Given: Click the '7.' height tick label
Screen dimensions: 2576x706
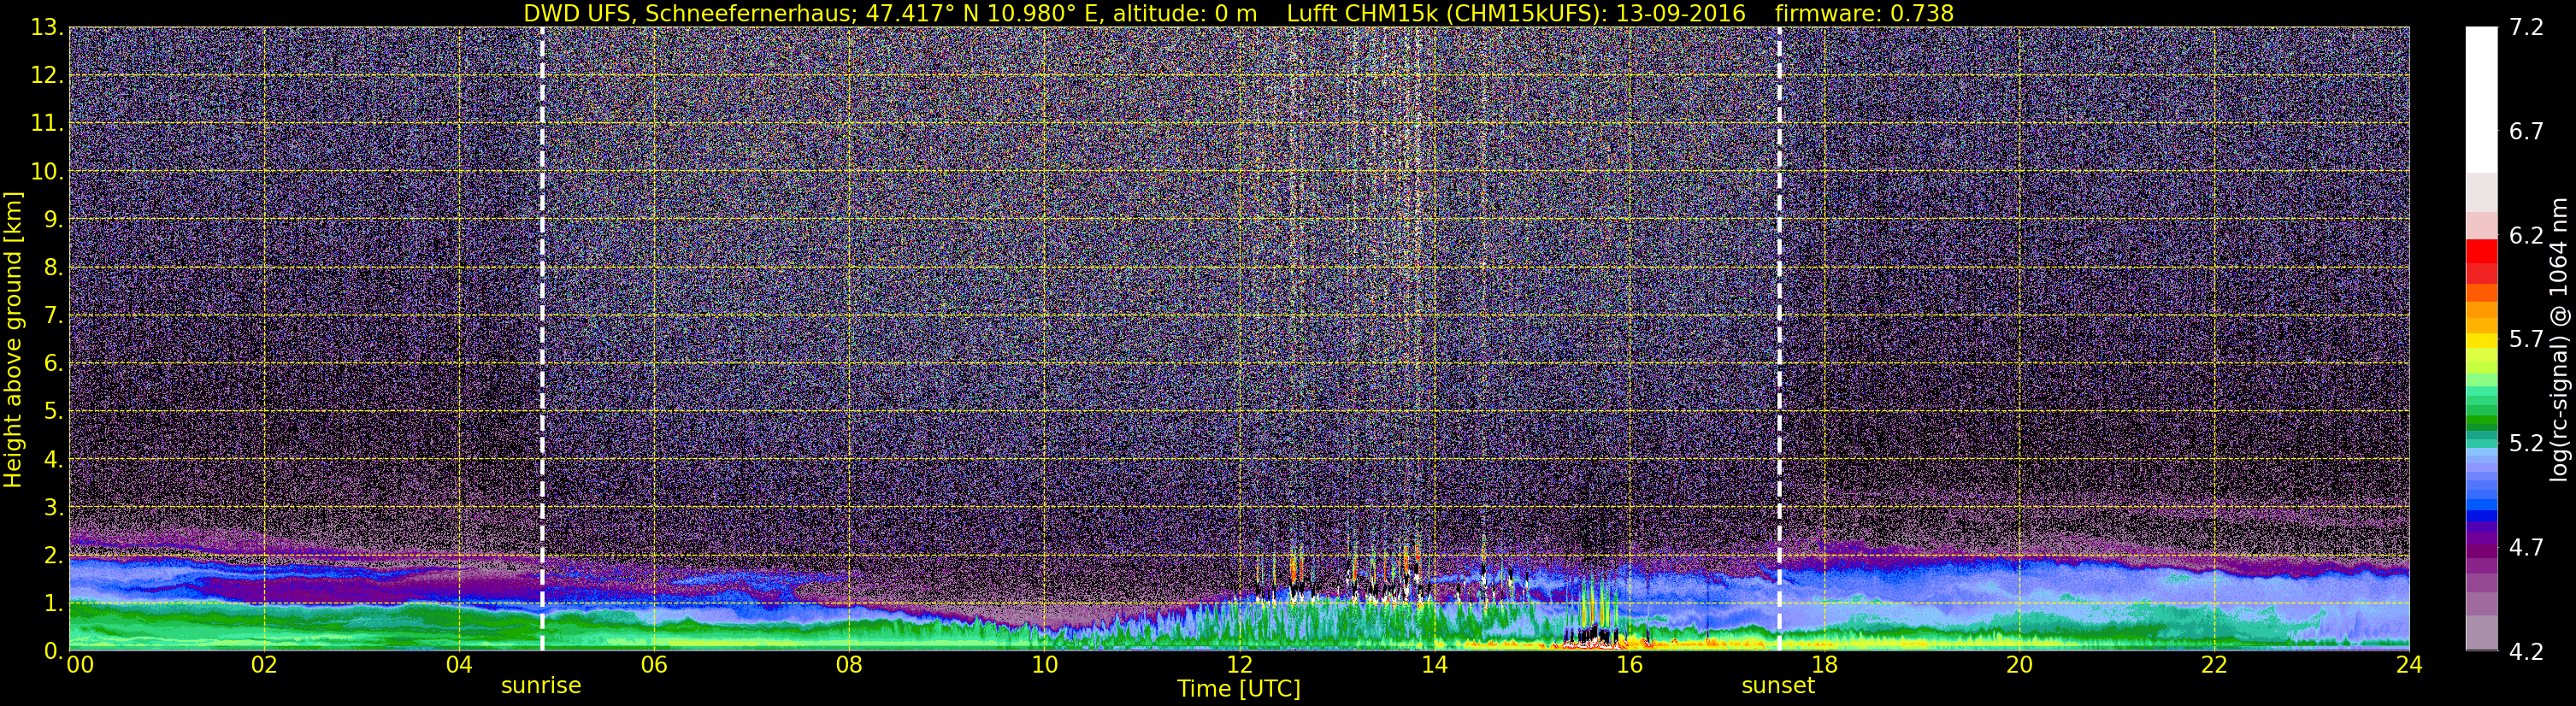Looking at the screenshot, I should click(x=53, y=315).
